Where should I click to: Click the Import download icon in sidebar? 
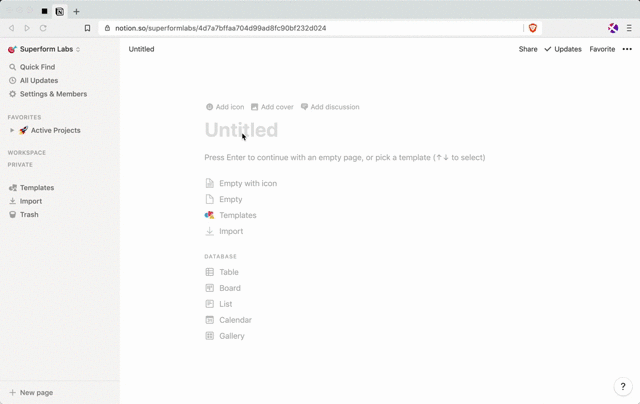tap(13, 201)
